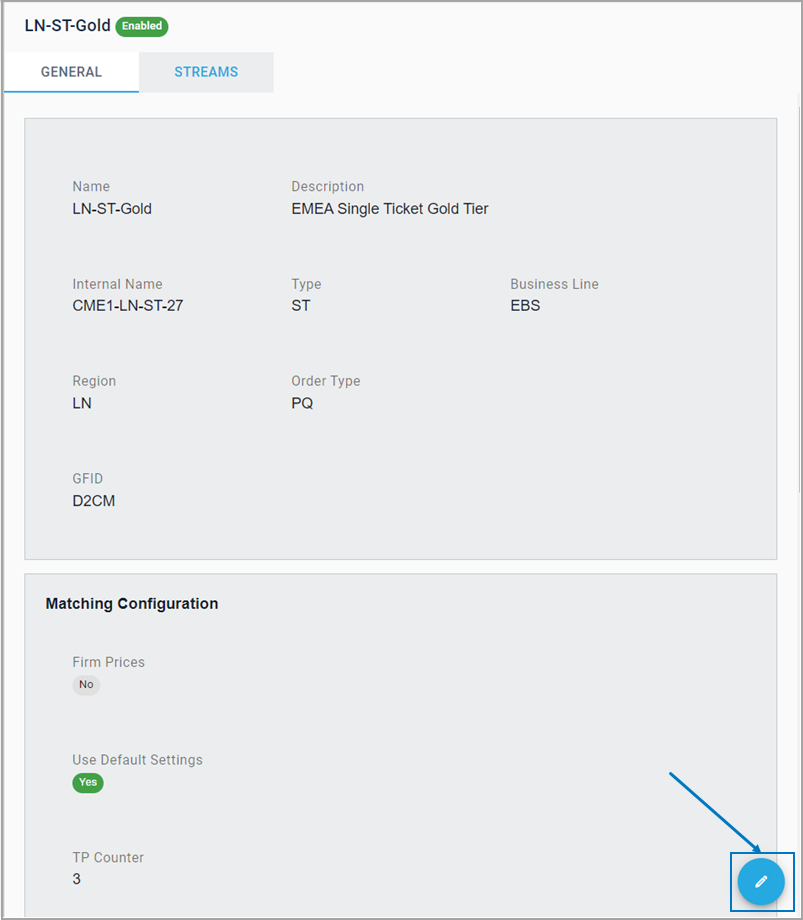Click the TP Counter field label
Screen dimensions: 803x920
108,857
